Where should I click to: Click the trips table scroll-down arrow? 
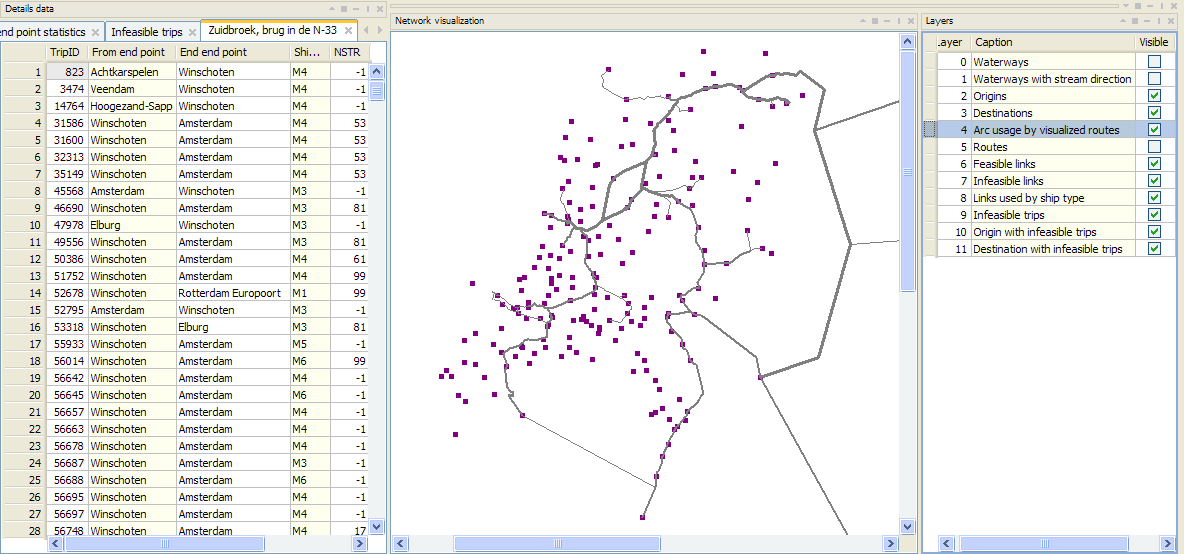(x=377, y=527)
